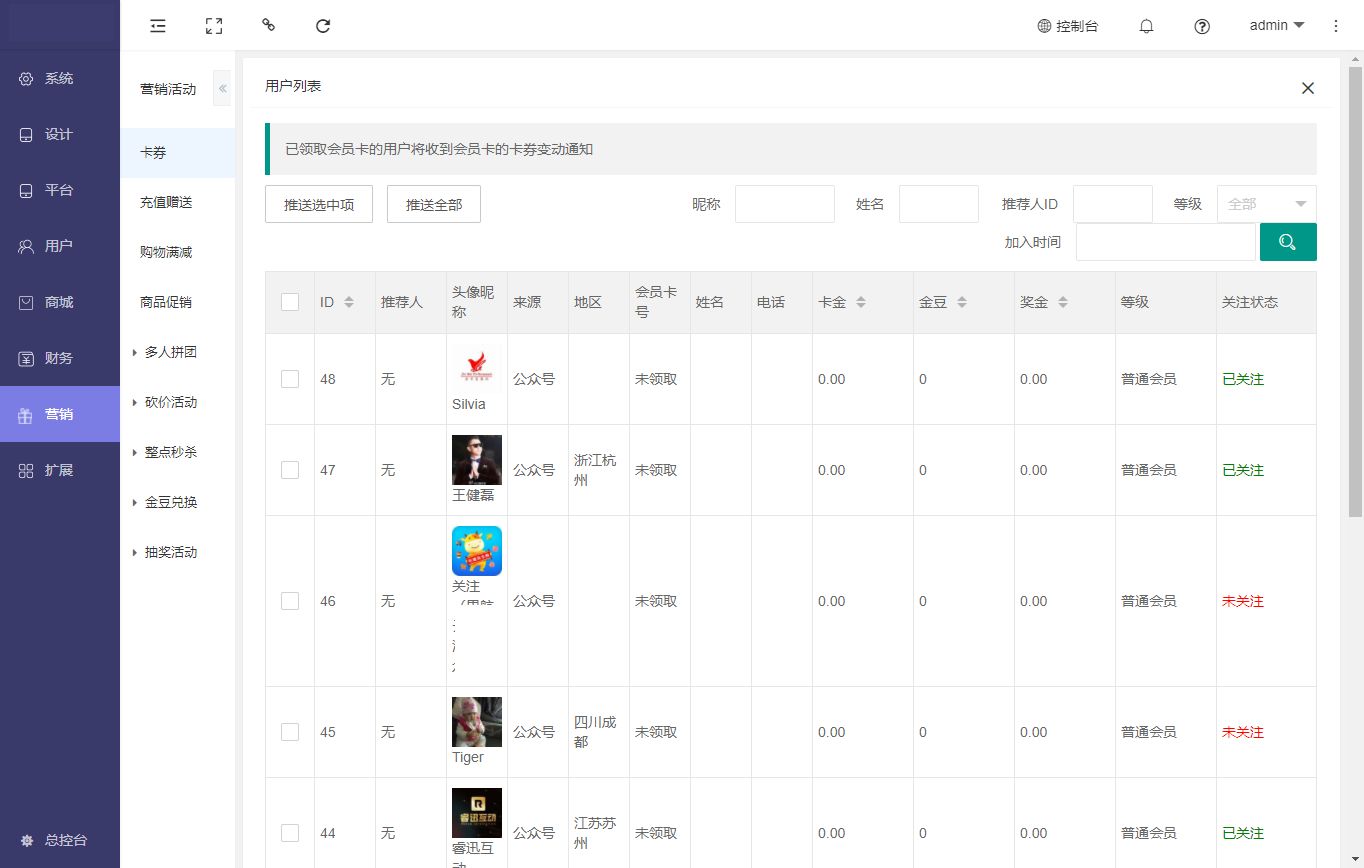Check the row for user ID 45

tap(290, 732)
